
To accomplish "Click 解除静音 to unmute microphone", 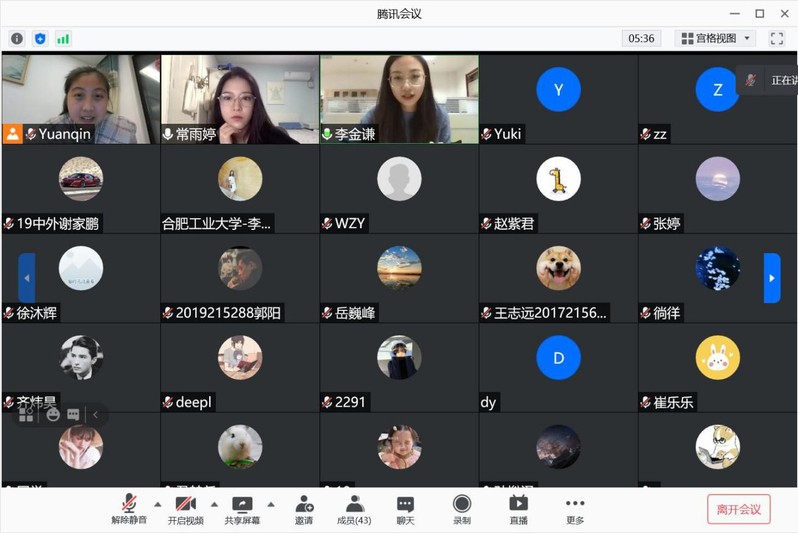I will [x=128, y=509].
